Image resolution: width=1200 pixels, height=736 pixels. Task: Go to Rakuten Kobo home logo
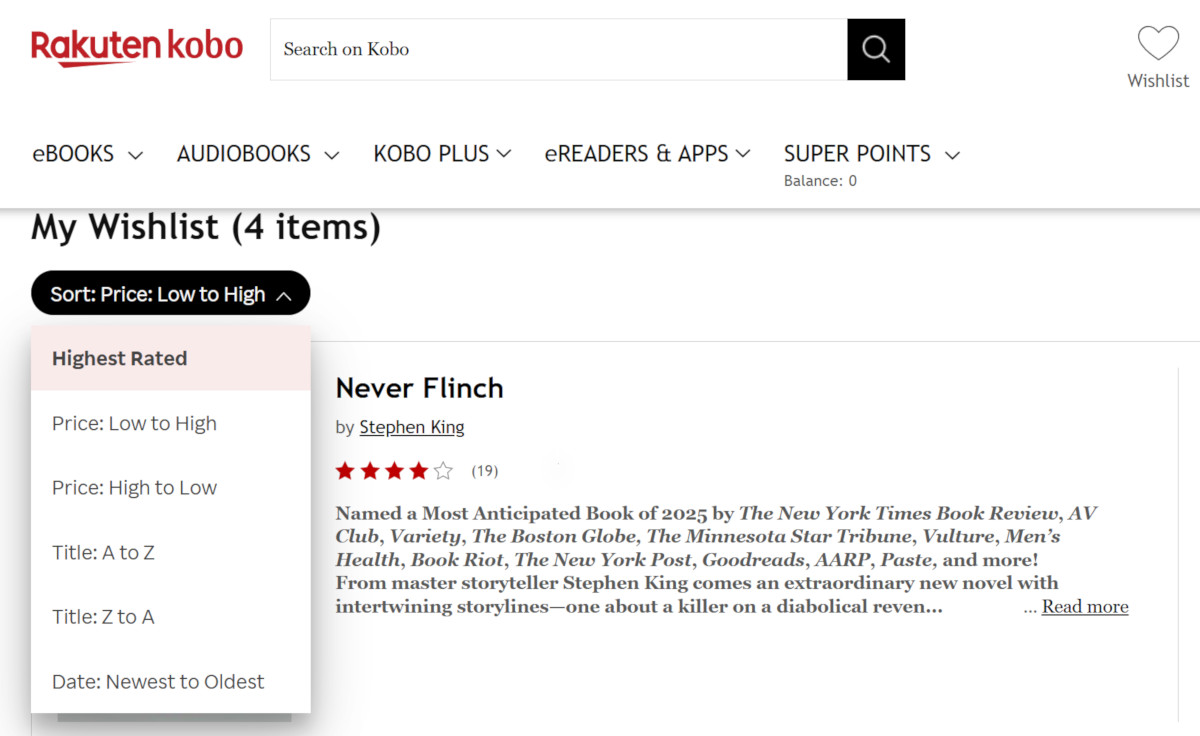click(x=137, y=48)
